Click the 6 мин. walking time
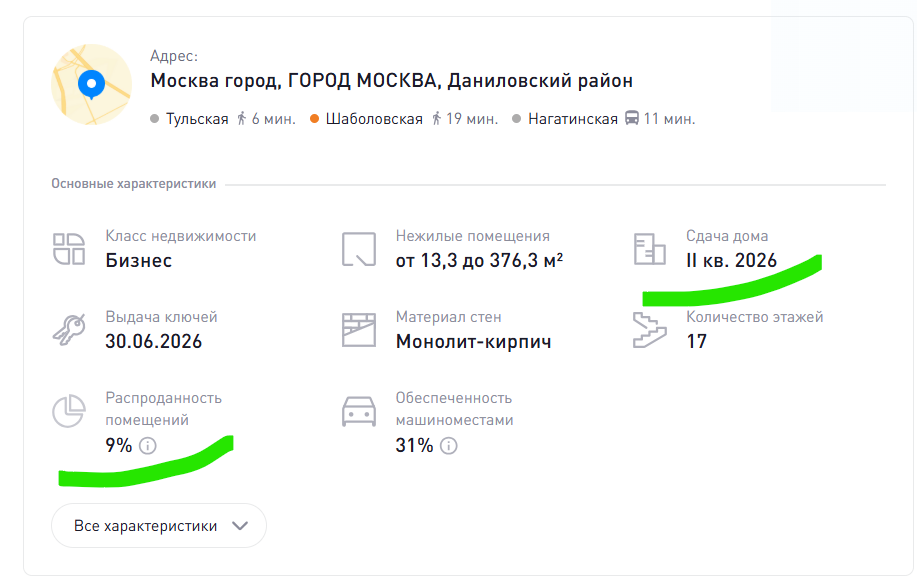 click(274, 119)
